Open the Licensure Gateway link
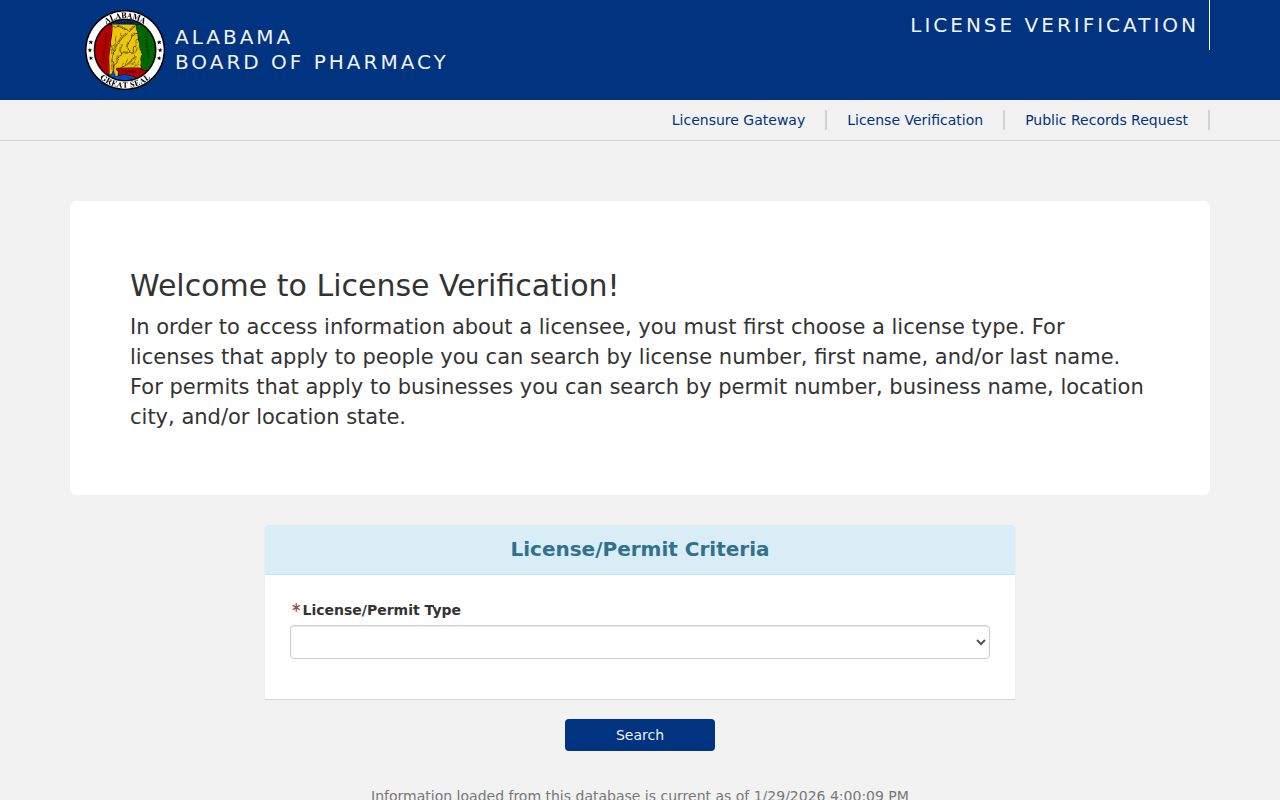This screenshot has height=800, width=1280. (738, 120)
